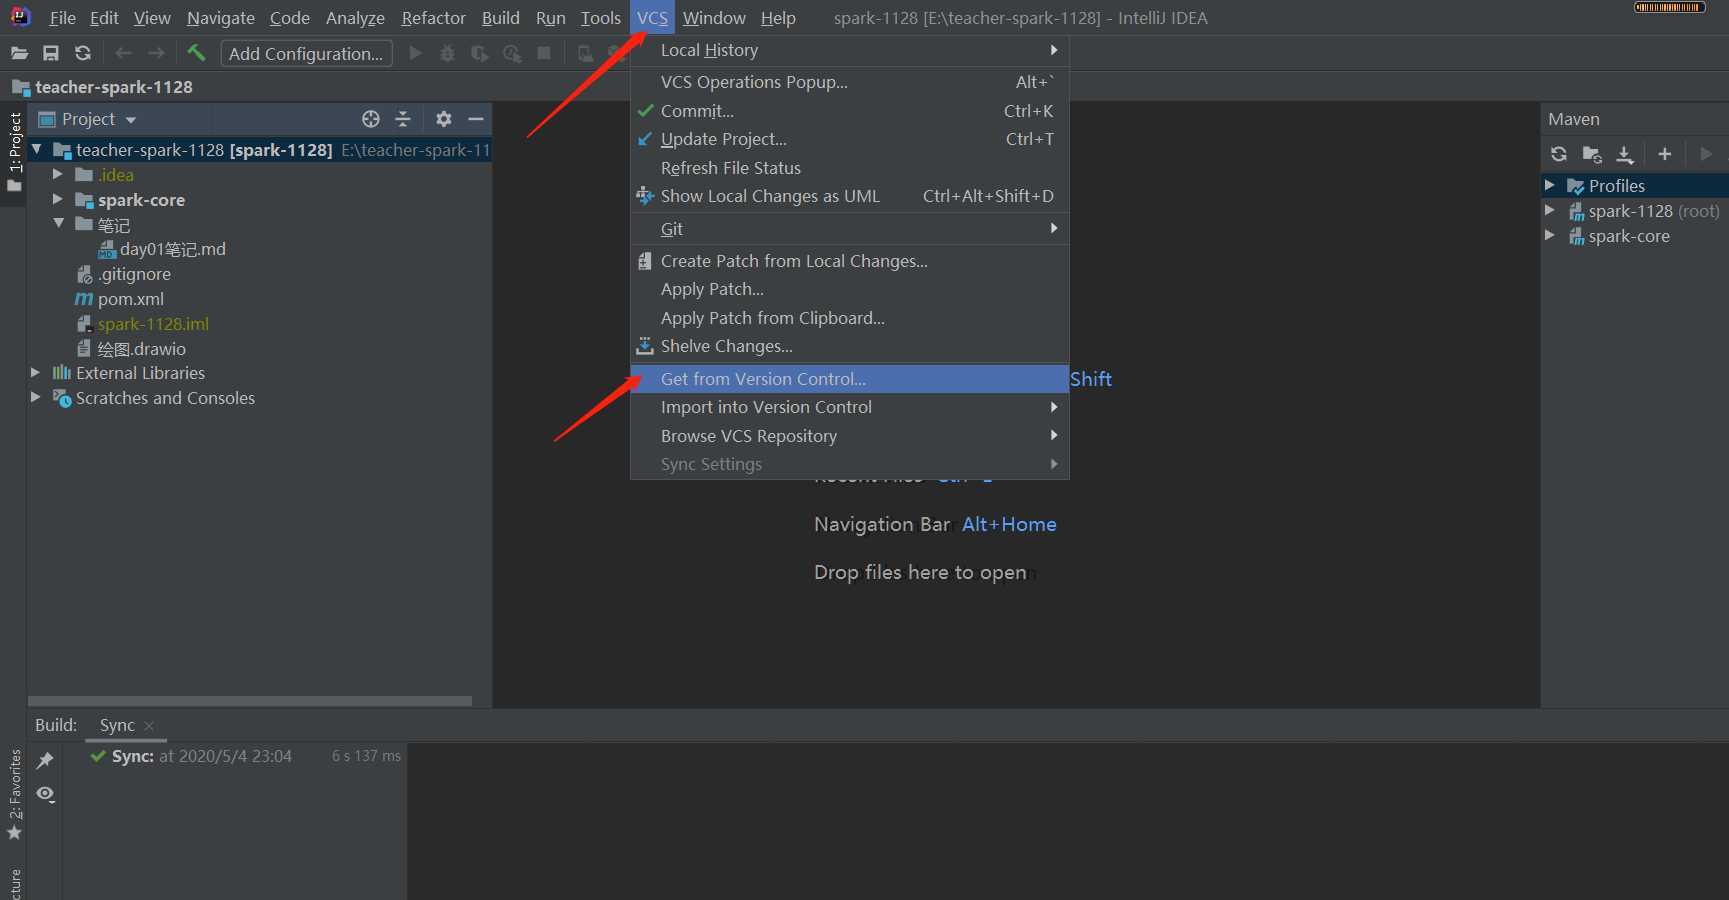
Task: Hide the Project panel with minus icon
Action: click(476, 119)
